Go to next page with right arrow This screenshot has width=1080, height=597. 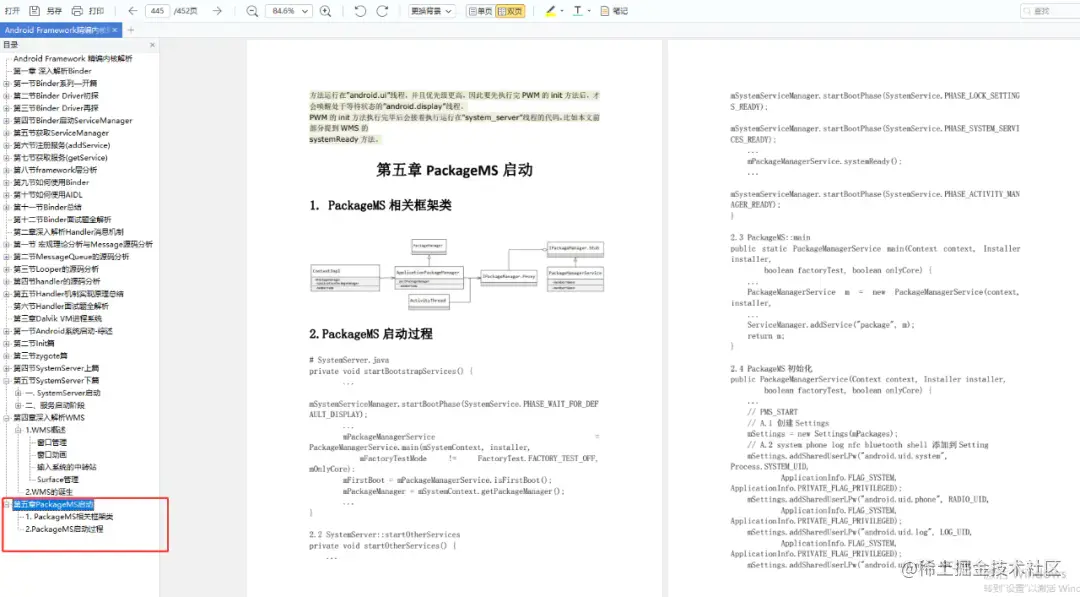[x=217, y=11]
